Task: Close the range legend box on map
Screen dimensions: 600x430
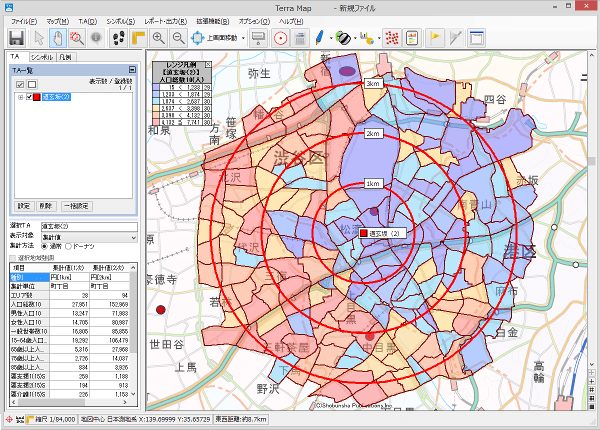Action: (x=208, y=65)
